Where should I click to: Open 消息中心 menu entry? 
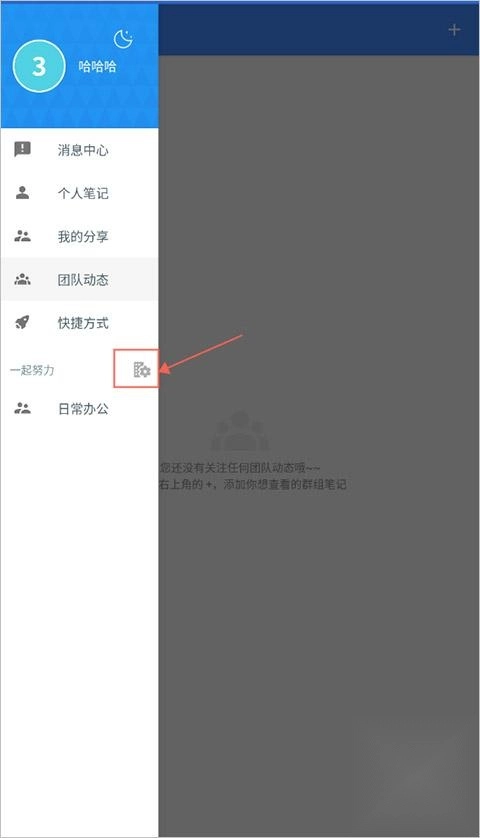point(79,150)
